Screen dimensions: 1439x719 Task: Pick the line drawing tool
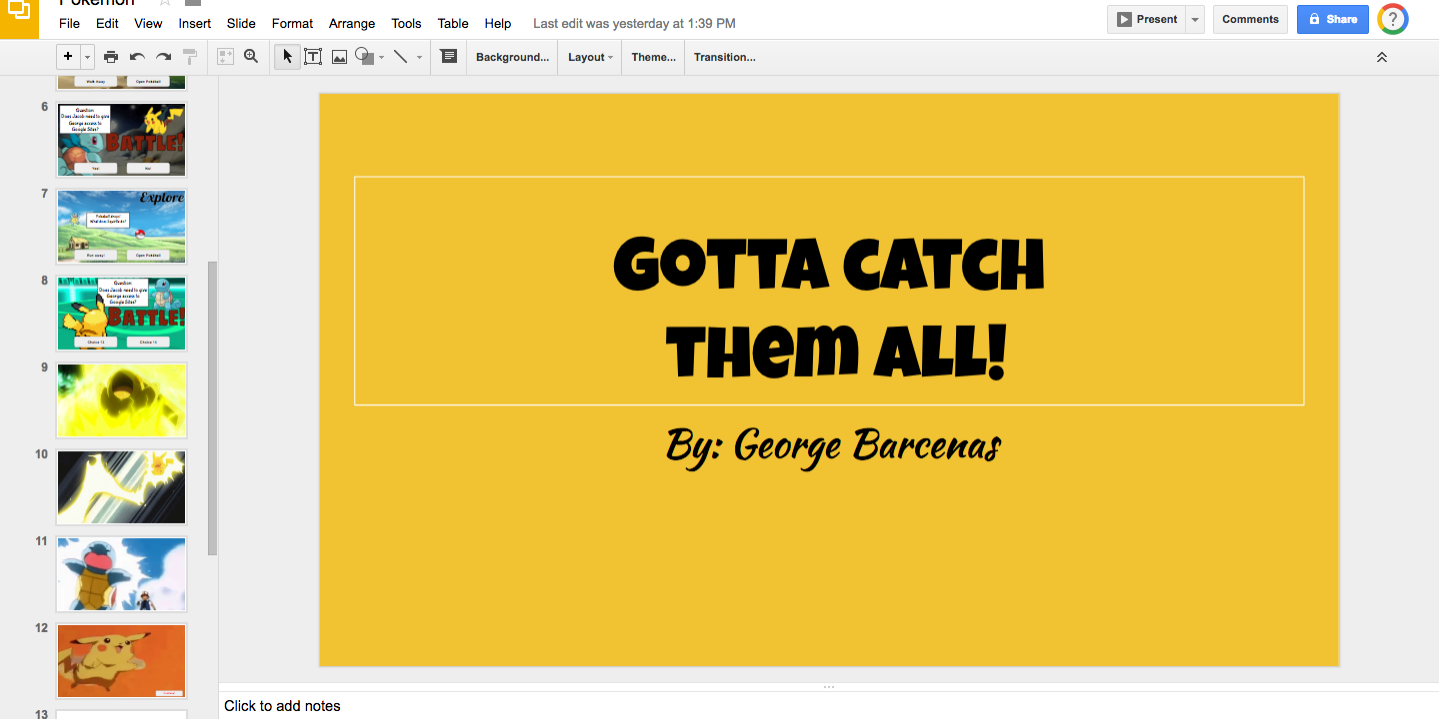pyautogui.click(x=400, y=57)
